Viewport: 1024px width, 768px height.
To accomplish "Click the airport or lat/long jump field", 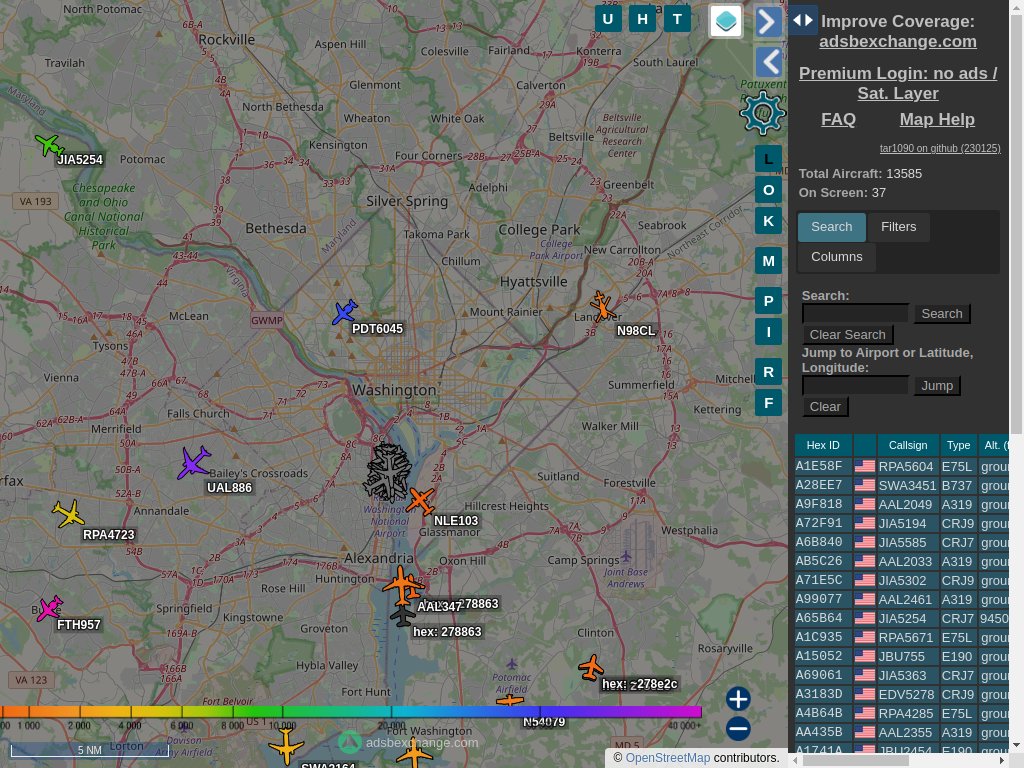I will pos(855,385).
